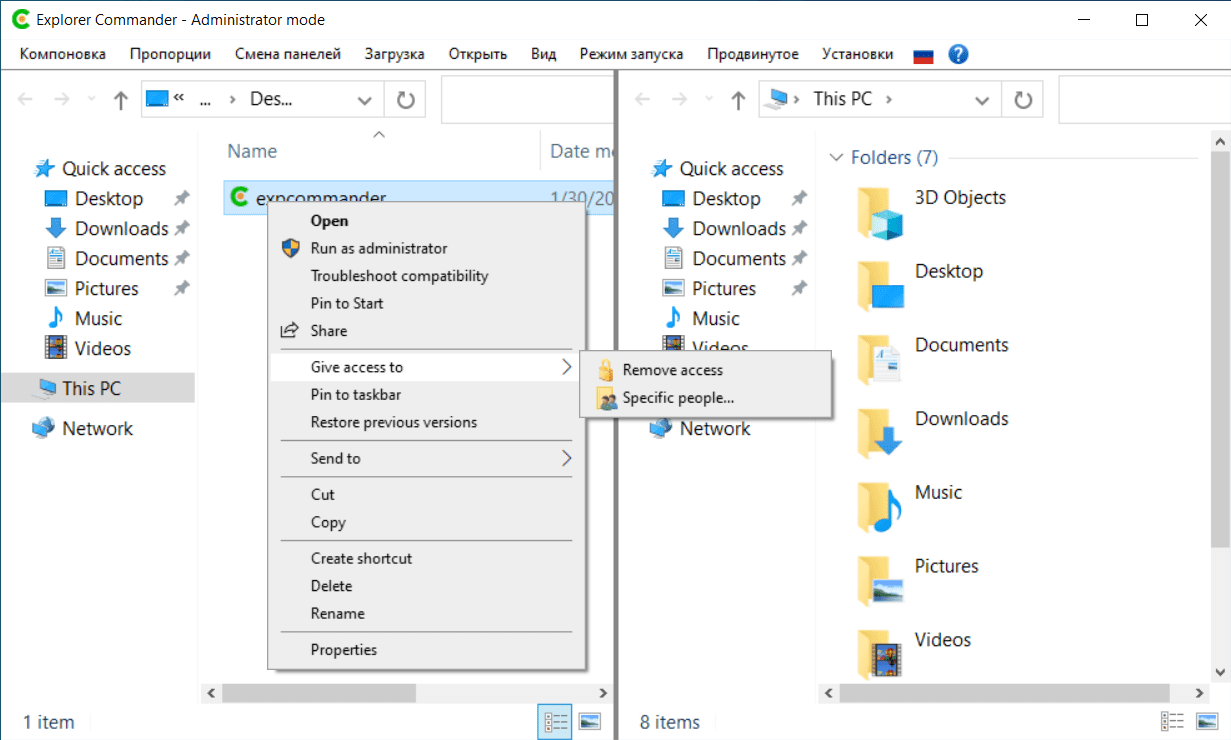This screenshot has width=1231, height=740.
Task: Select Specific people... in submenu
Action: (x=677, y=398)
